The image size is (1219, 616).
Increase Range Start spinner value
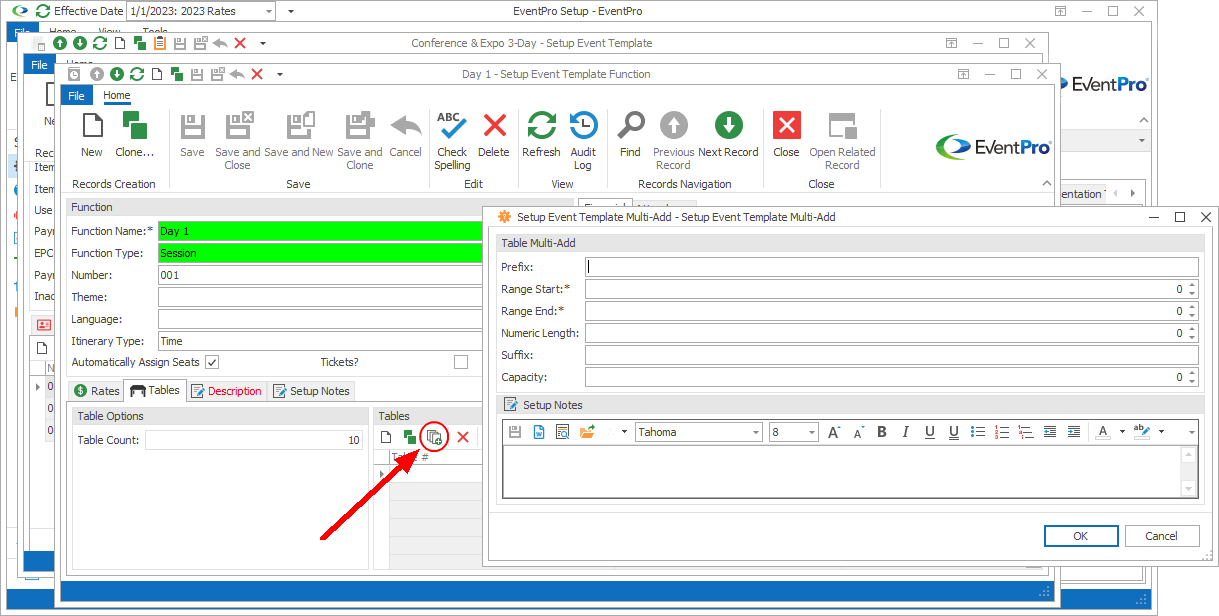click(x=1192, y=285)
